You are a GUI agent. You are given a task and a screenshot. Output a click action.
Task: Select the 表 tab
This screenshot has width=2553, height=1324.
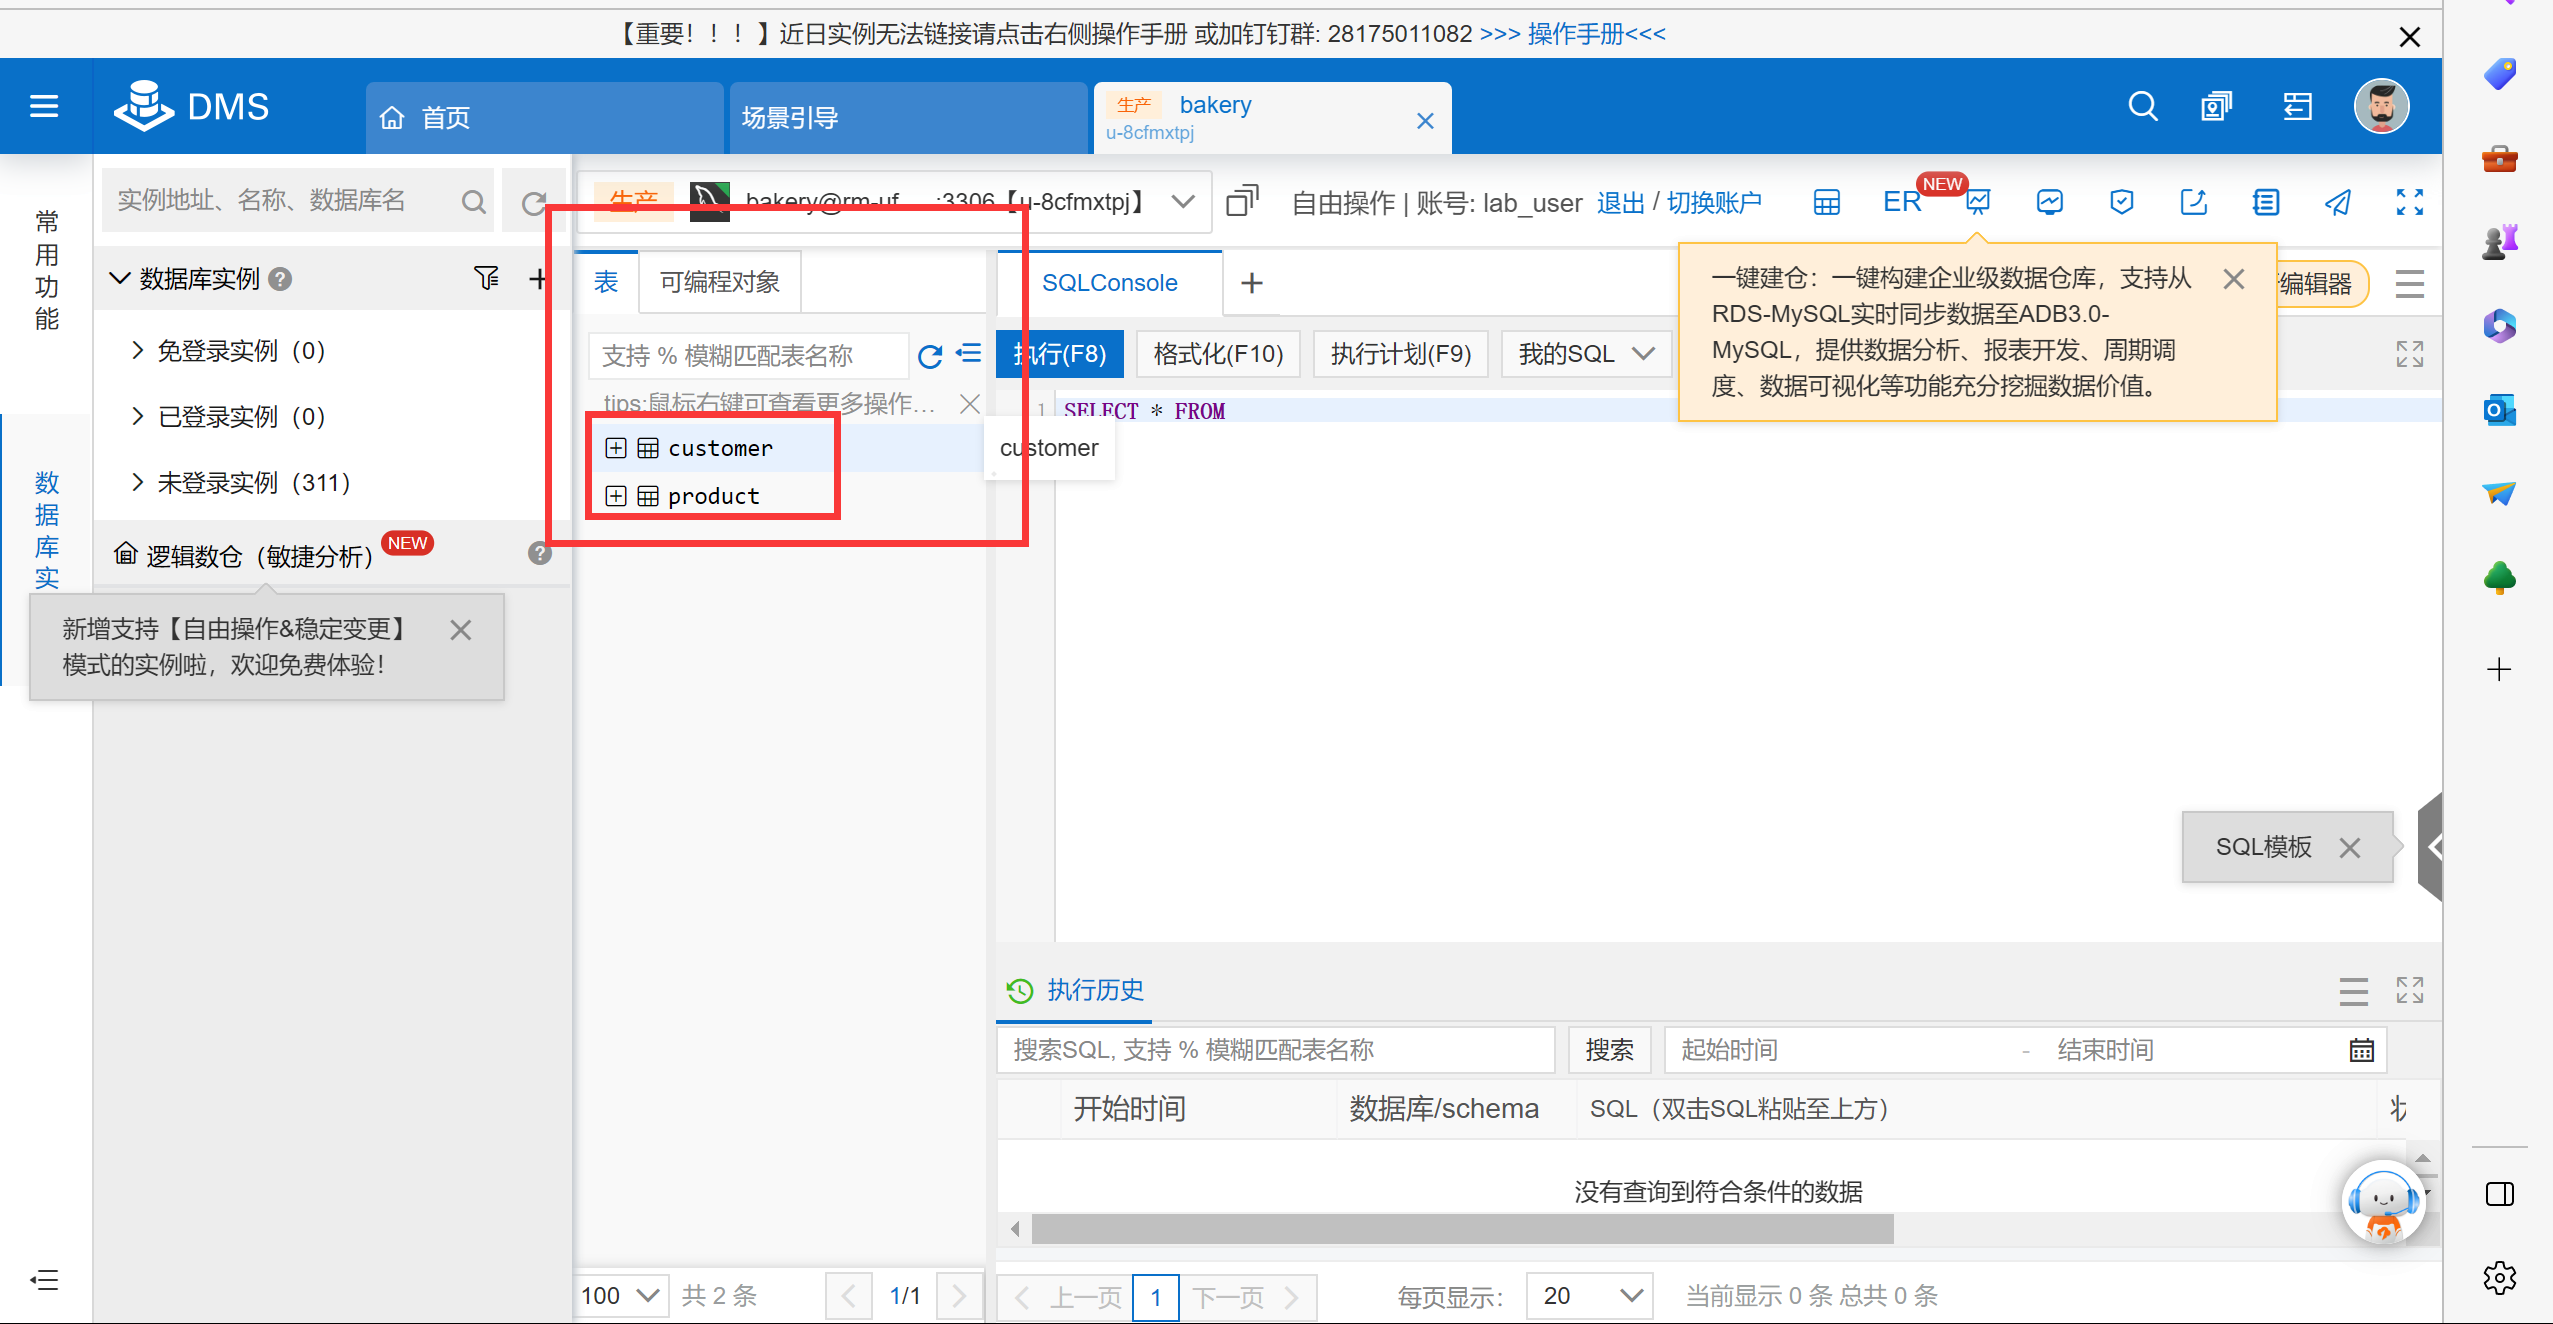tap(606, 282)
